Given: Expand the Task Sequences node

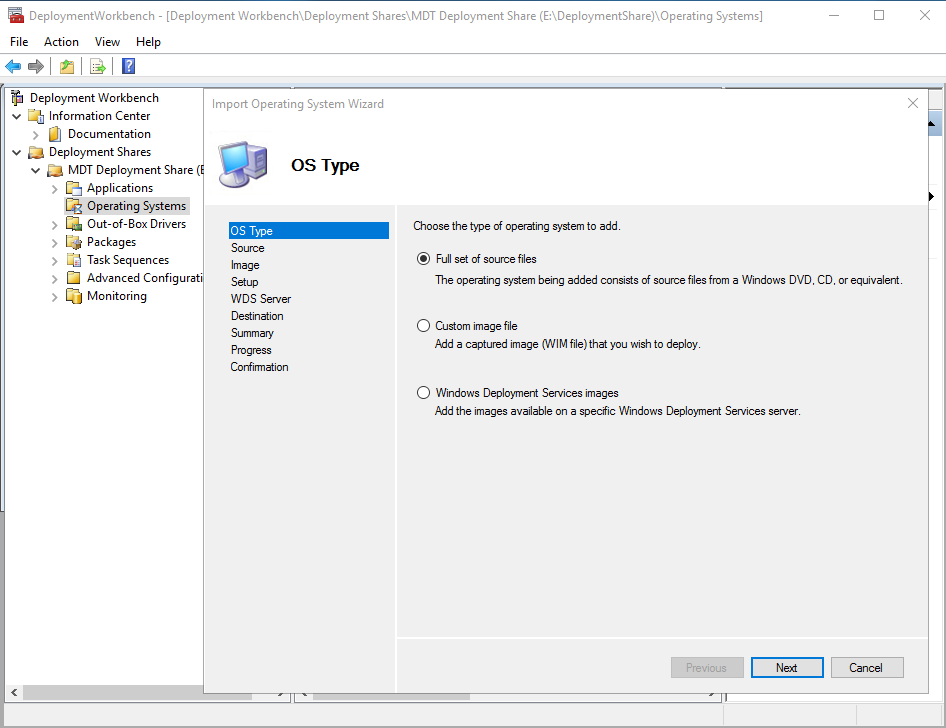Looking at the screenshot, I should click(54, 261).
